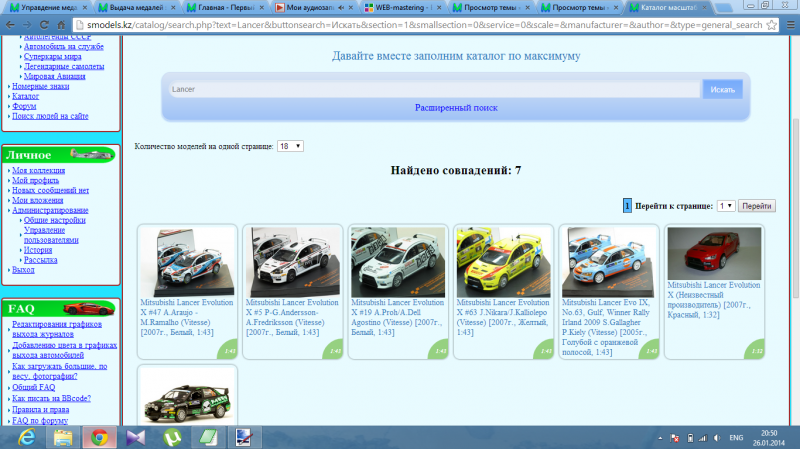Open Рассылка link
This screenshot has height=449, width=800.
click(40, 260)
